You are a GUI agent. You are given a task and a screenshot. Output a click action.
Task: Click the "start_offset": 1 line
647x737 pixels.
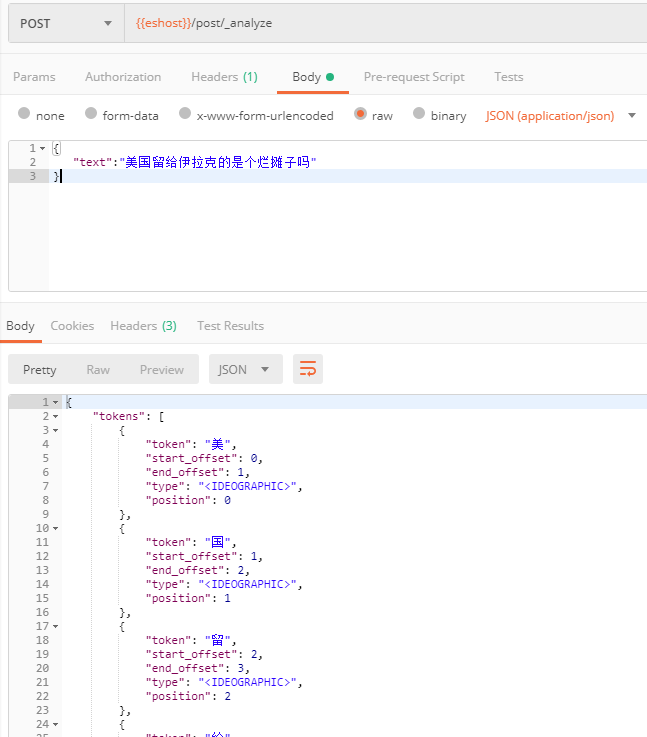pos(204,557)
